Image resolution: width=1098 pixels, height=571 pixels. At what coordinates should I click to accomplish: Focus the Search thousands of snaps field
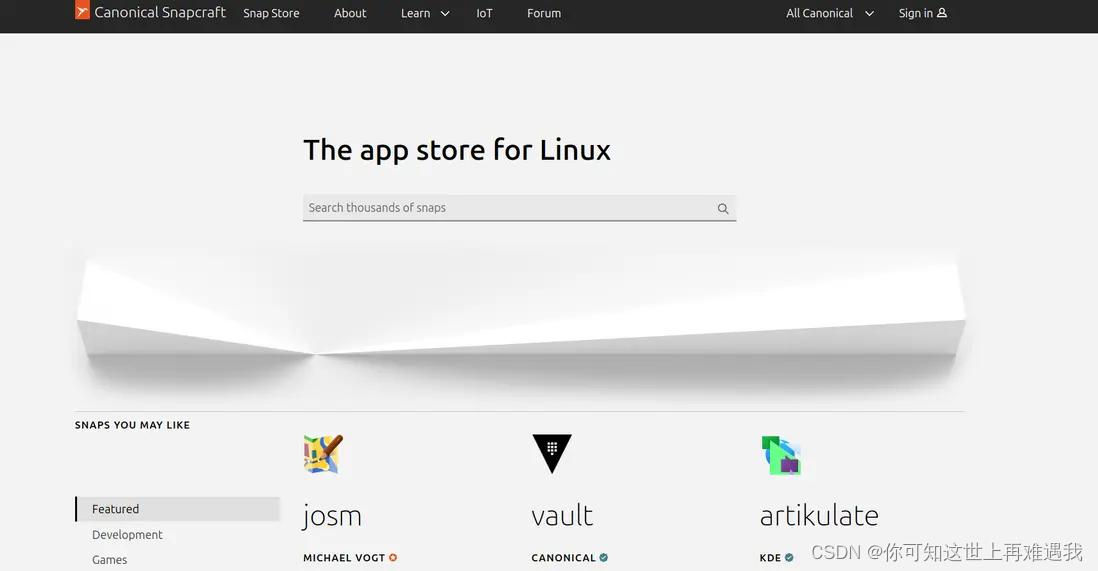click(x=519, y=207)
